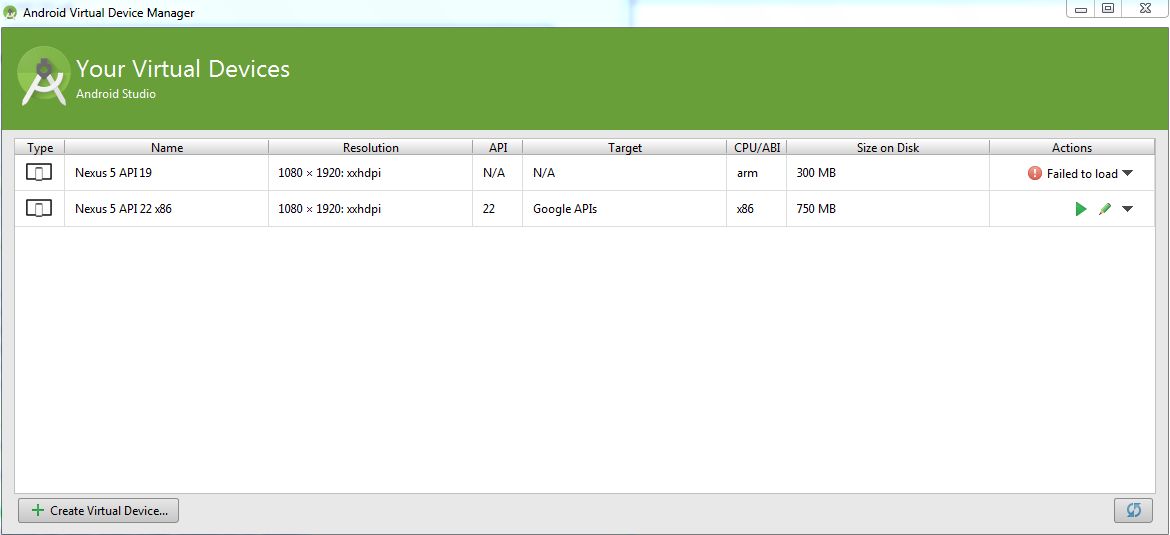Sort by the Size on Disk column header

coord(888,148)
